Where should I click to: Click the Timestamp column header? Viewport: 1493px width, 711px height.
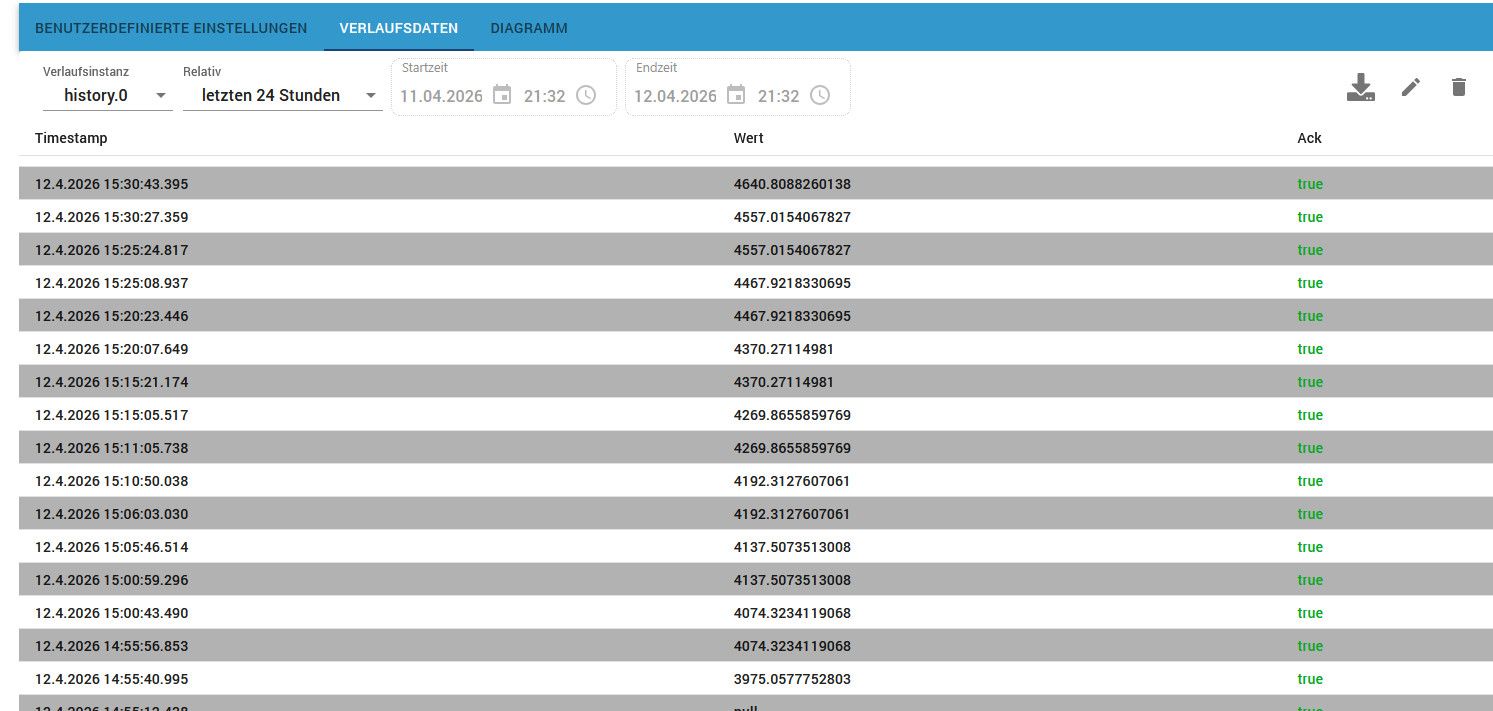pyautogui.click(x=71, y=138)
